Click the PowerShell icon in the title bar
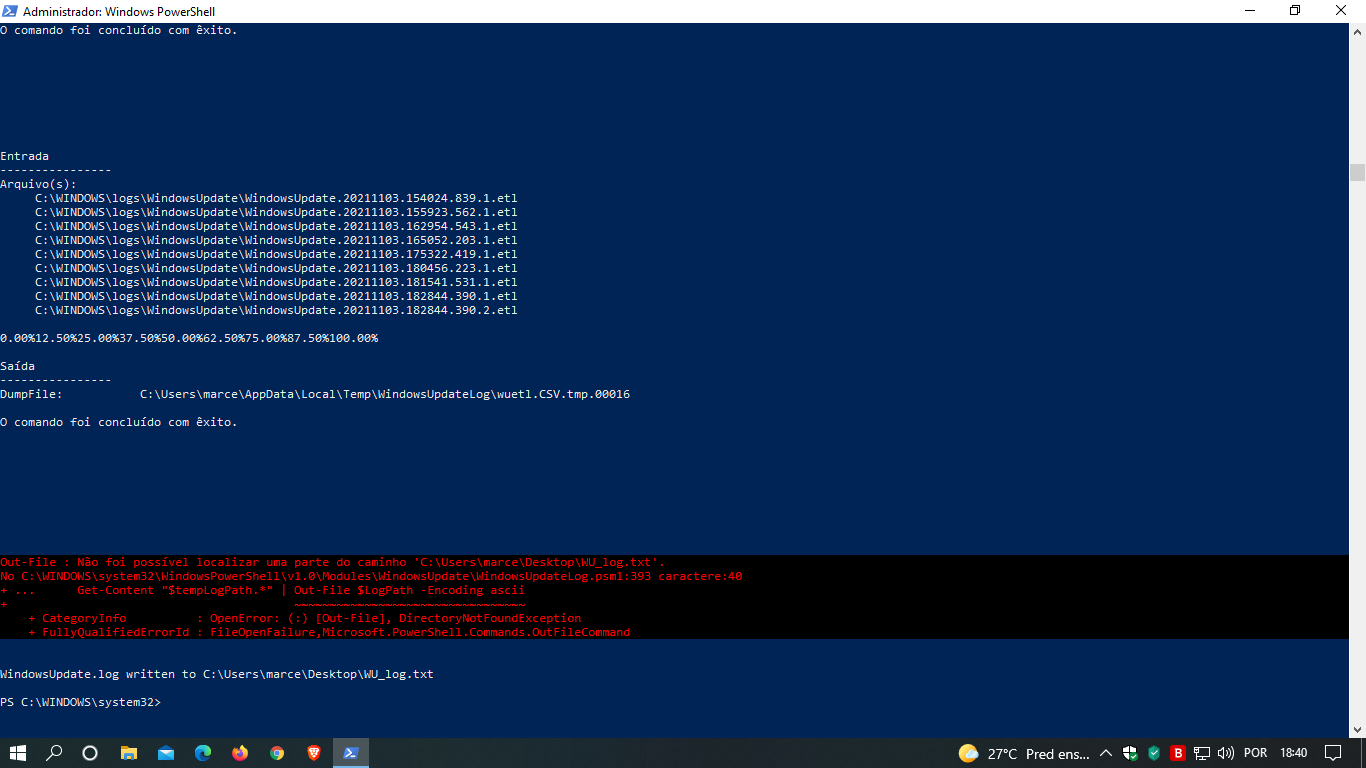This screenshot has height=768, width=1366. coord(10,11)
